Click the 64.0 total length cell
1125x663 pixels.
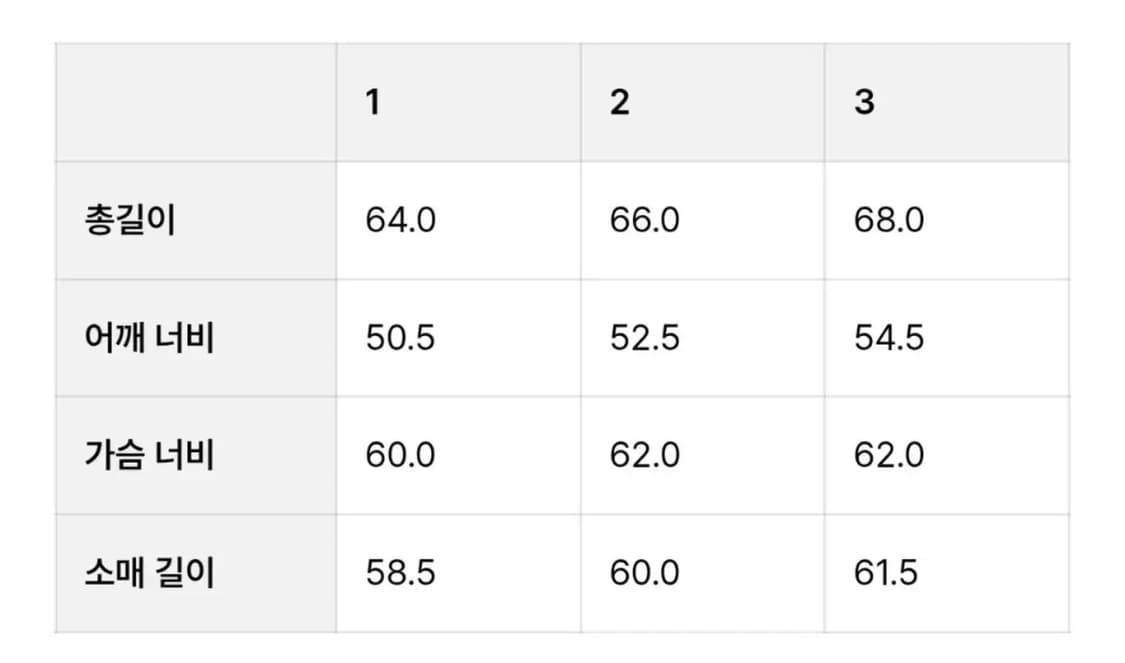[400, 220]
